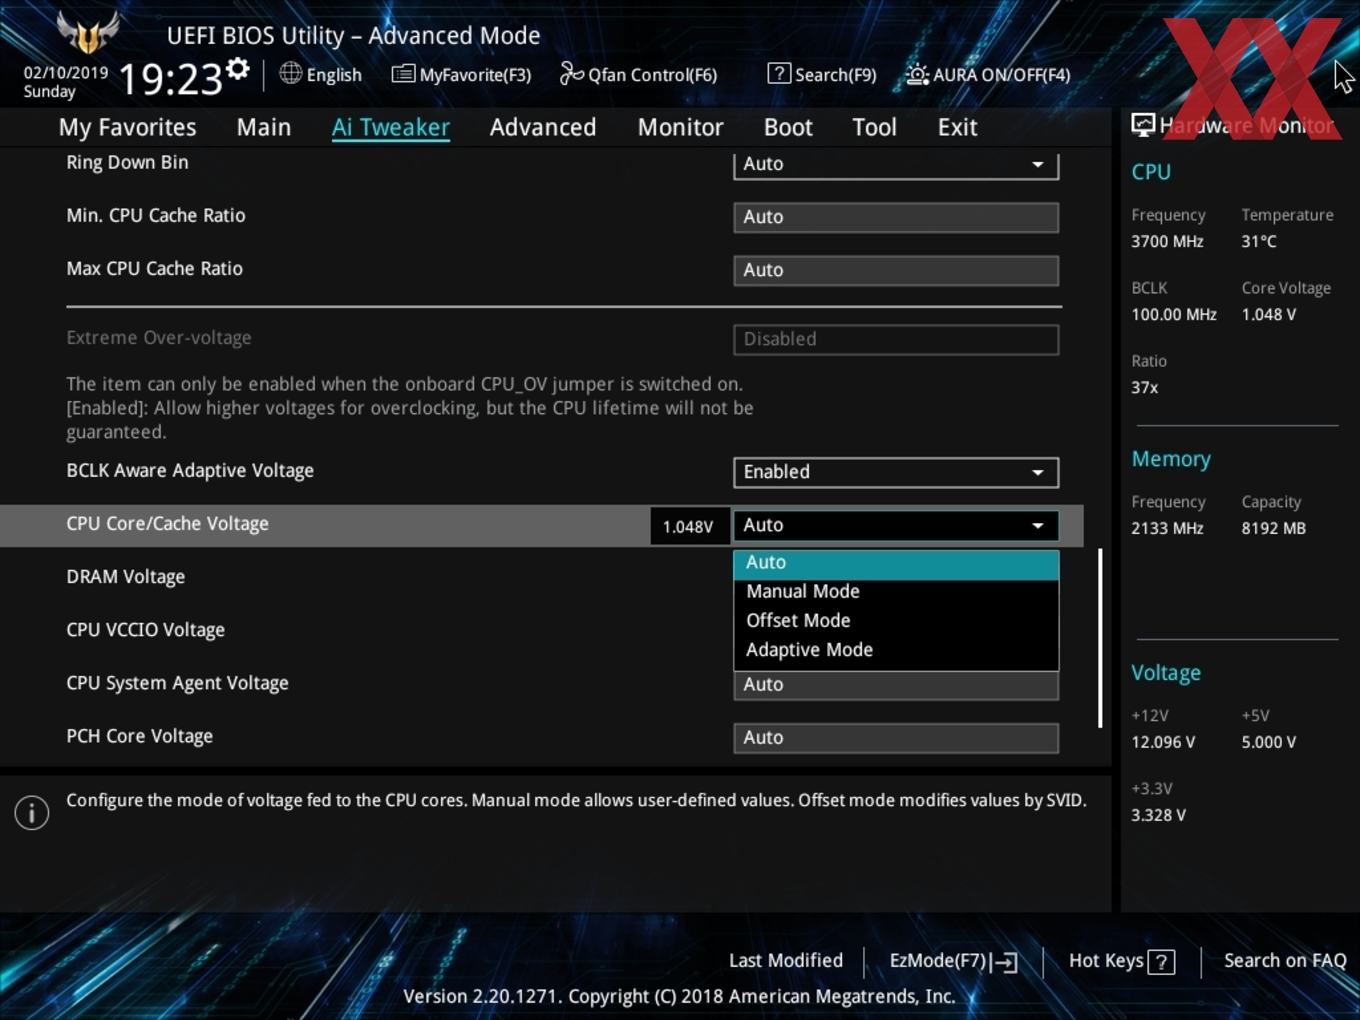Screen dimensions: 1360x1020
Task: Click the Ring Down Bin label
Action: [x=127, y=162]
